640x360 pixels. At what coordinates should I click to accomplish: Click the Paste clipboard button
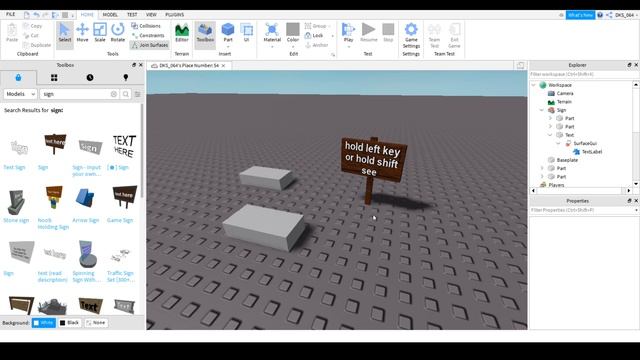point(12,33)
